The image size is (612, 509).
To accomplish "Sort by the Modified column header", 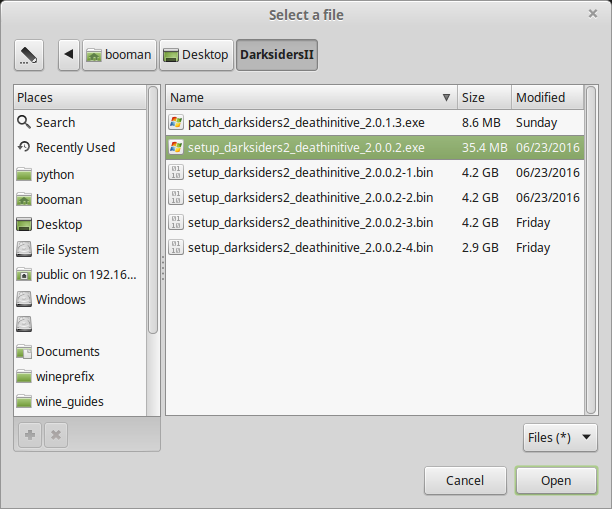I will click(548, 97).
